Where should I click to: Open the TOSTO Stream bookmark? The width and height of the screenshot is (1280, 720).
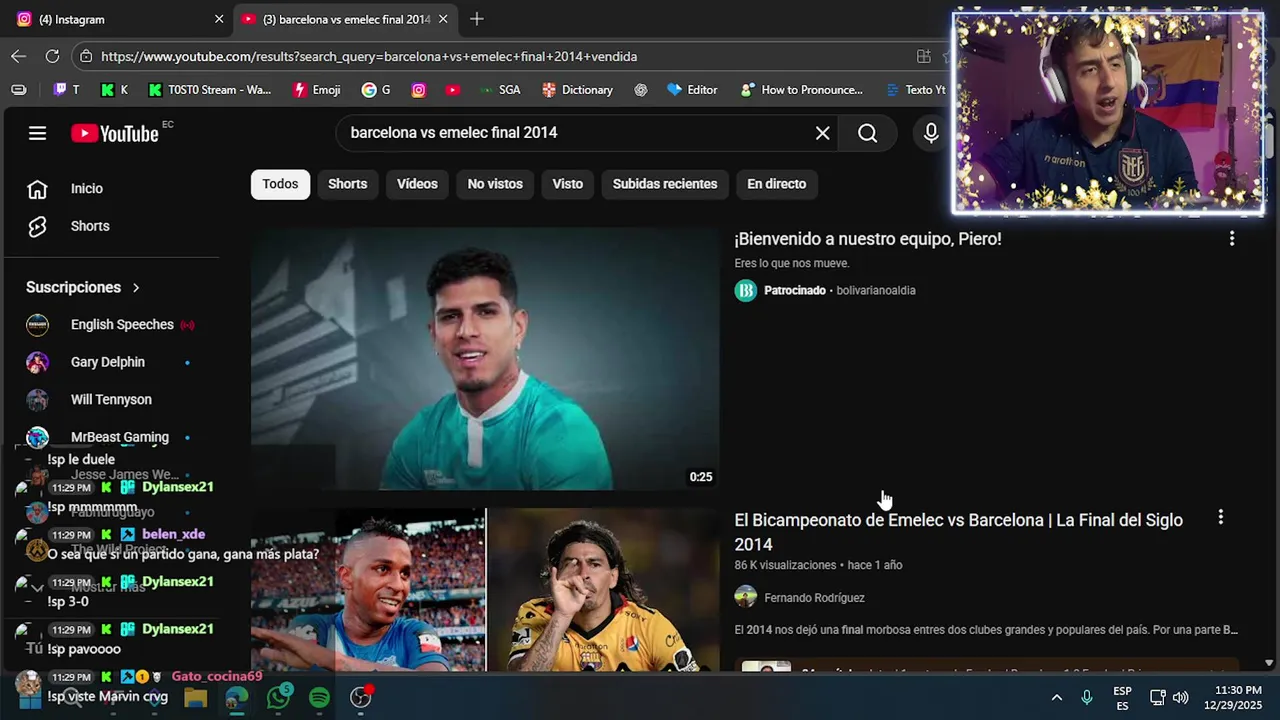click(x=210, y=90)
